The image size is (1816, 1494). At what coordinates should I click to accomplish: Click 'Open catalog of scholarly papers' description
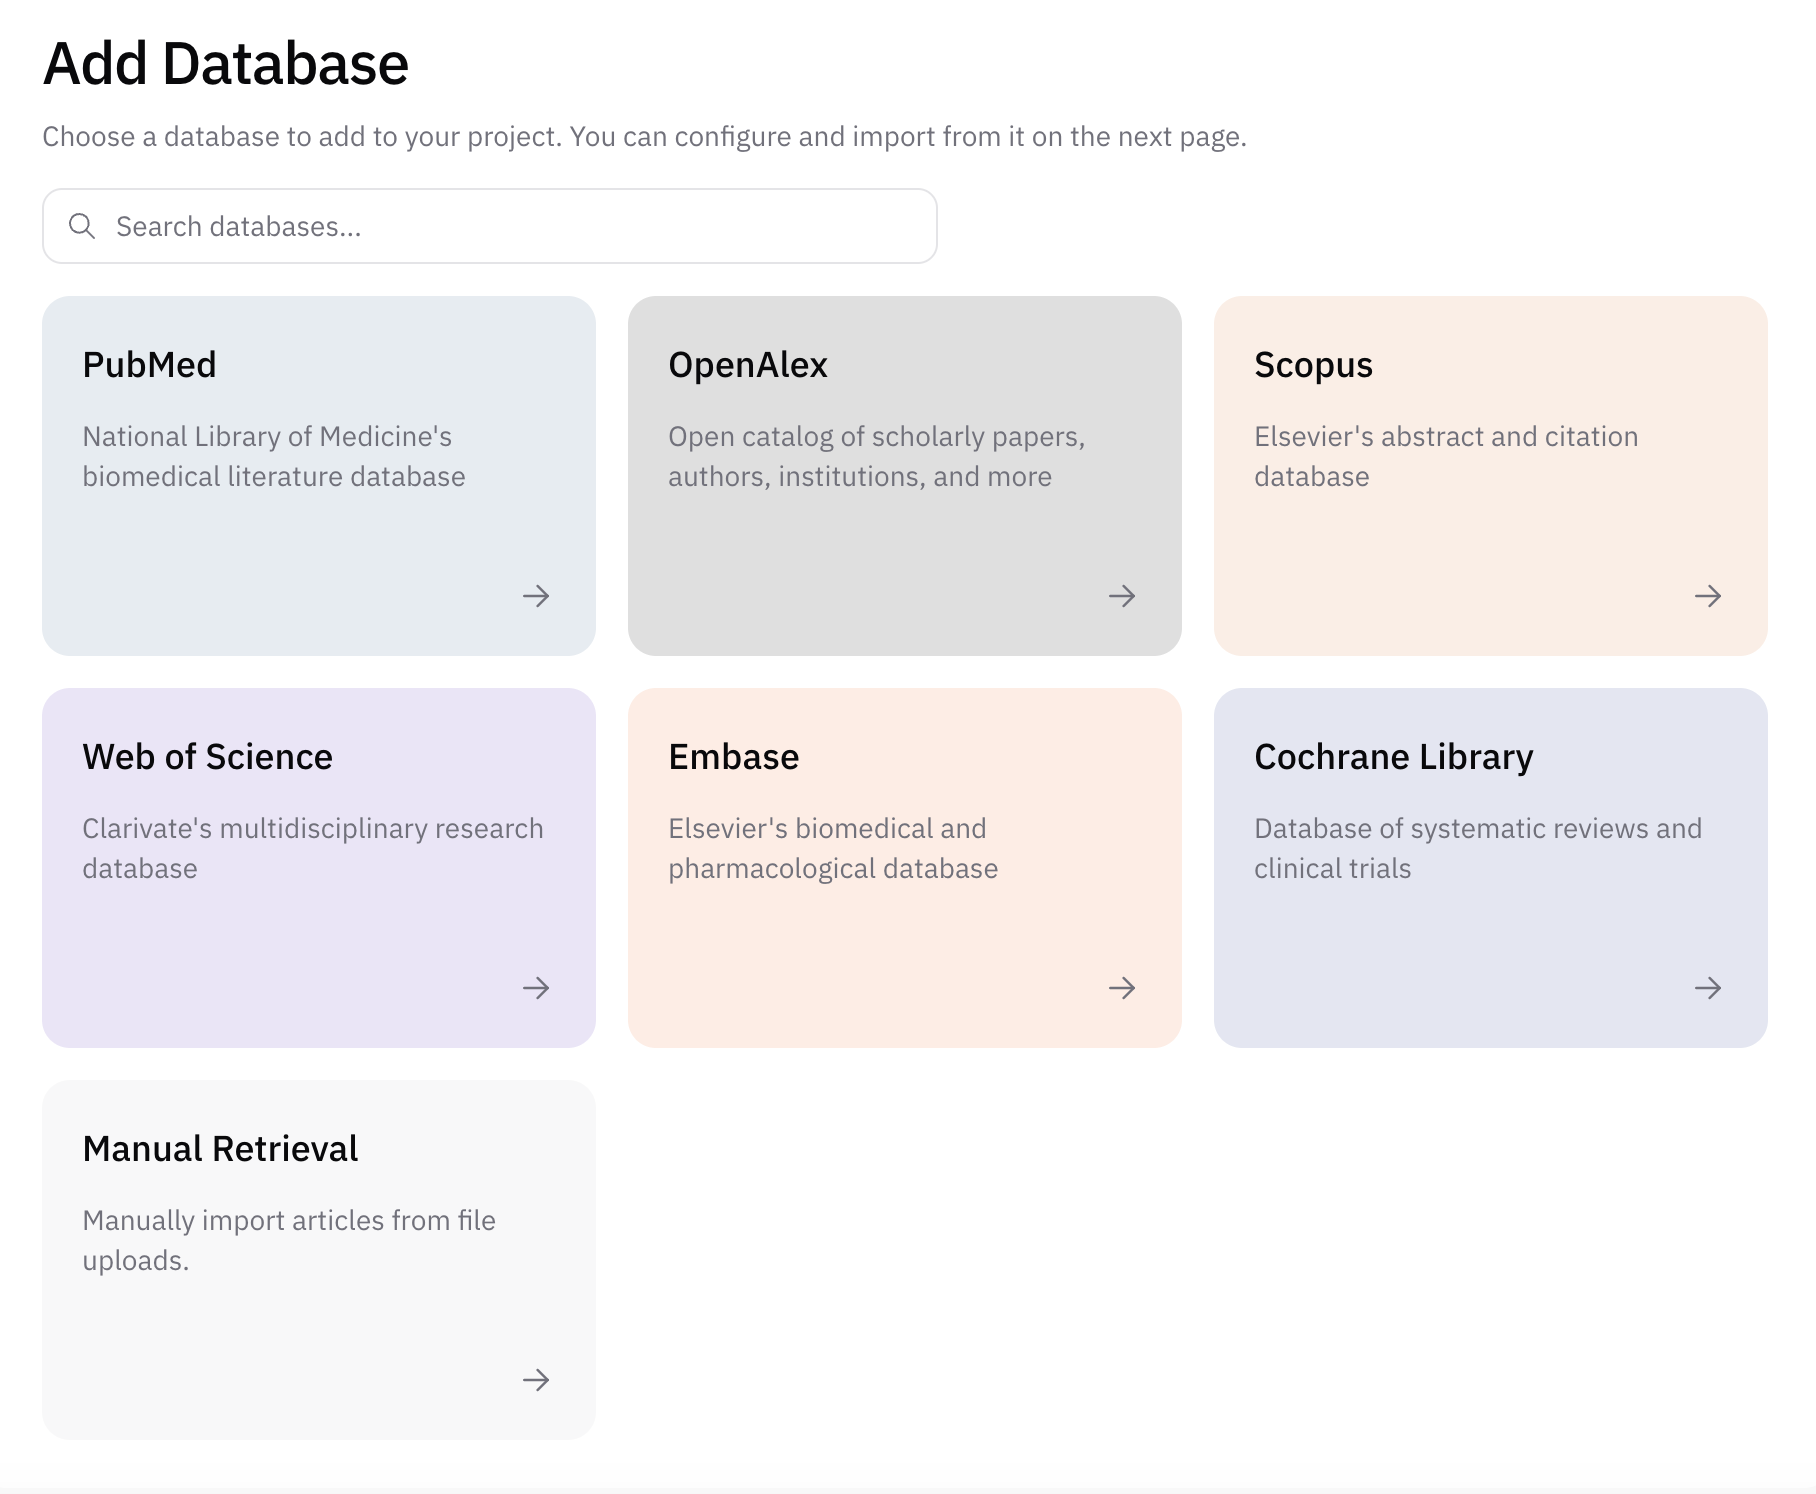pos(877,456)
